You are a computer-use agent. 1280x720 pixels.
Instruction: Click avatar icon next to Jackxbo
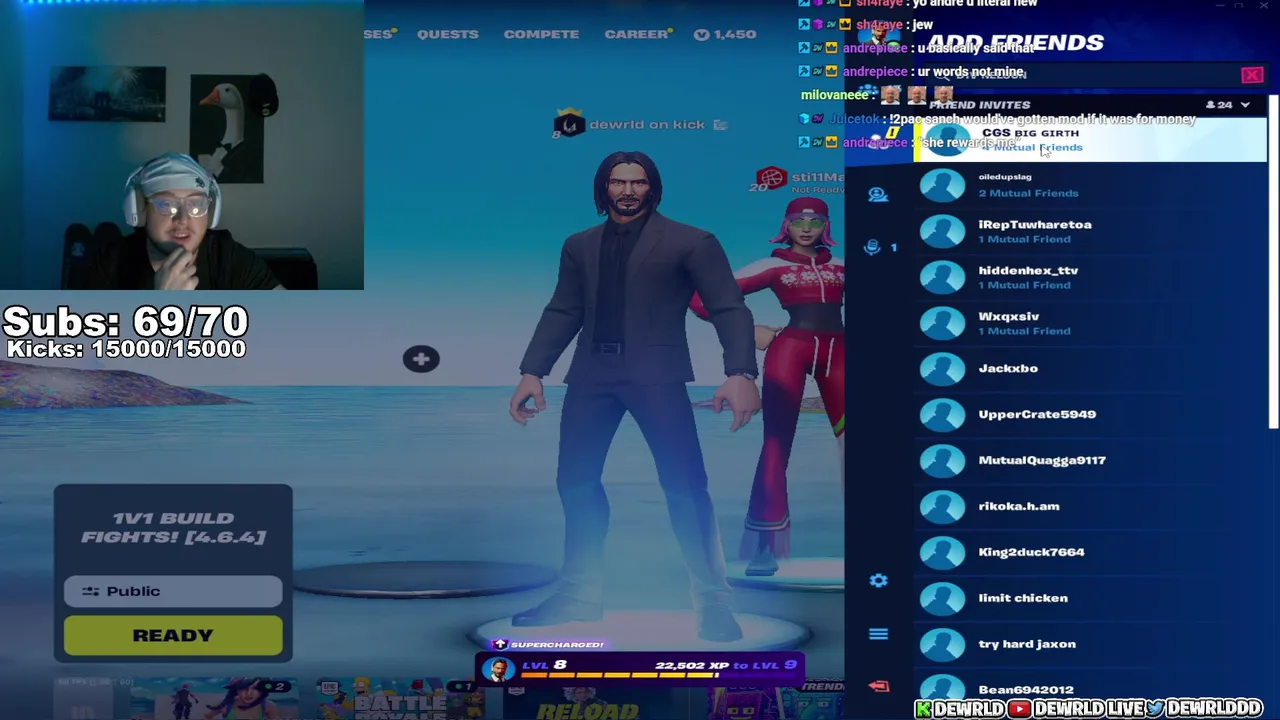(x=942, y=368)
